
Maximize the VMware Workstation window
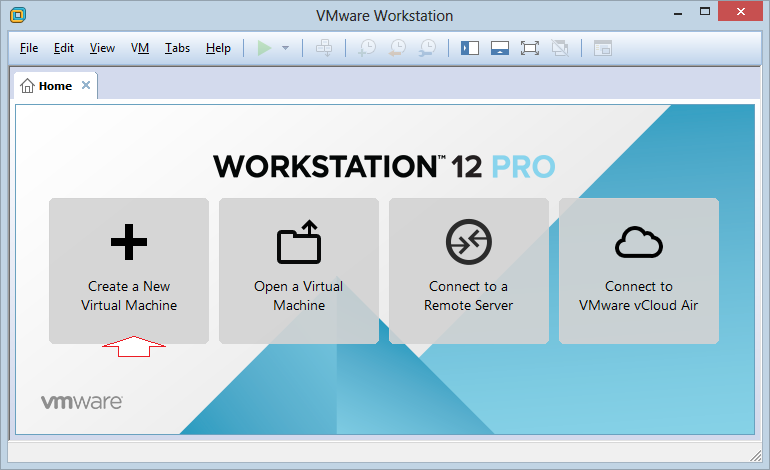705,11
